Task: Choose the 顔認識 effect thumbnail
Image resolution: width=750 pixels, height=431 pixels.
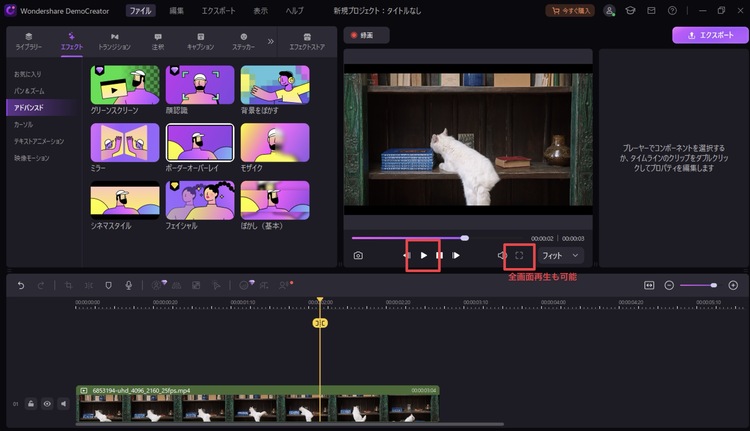Action: coord(200,85)
